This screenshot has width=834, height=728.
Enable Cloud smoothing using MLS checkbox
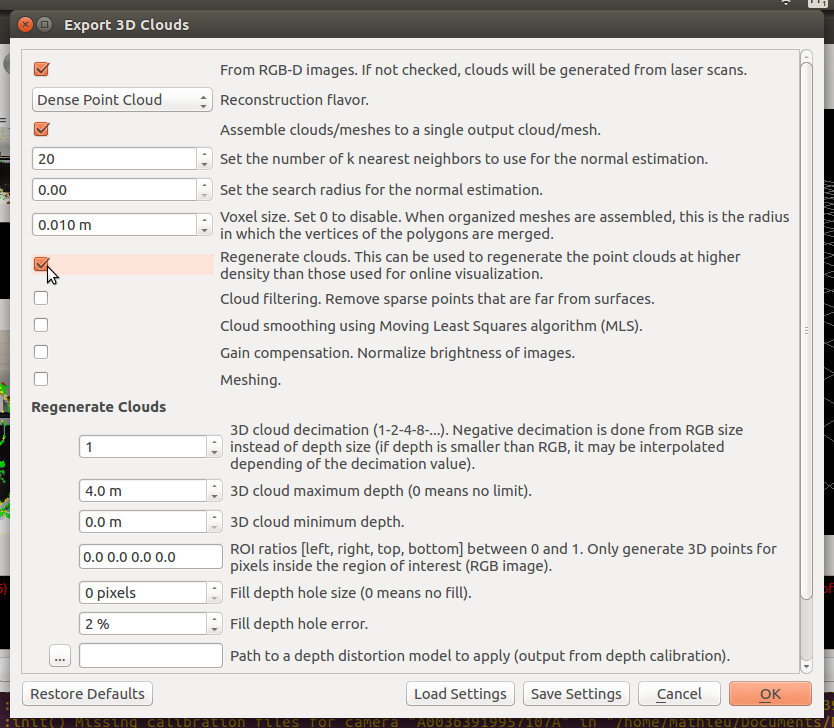[x=41, y=325]
